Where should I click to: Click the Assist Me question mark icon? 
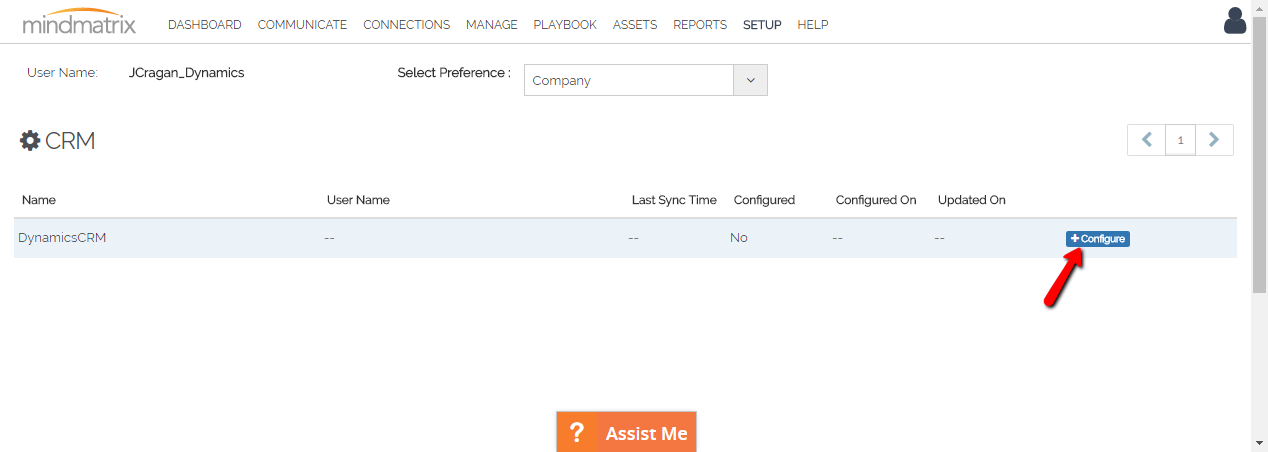pyautogui.click(x=577, y=433)
